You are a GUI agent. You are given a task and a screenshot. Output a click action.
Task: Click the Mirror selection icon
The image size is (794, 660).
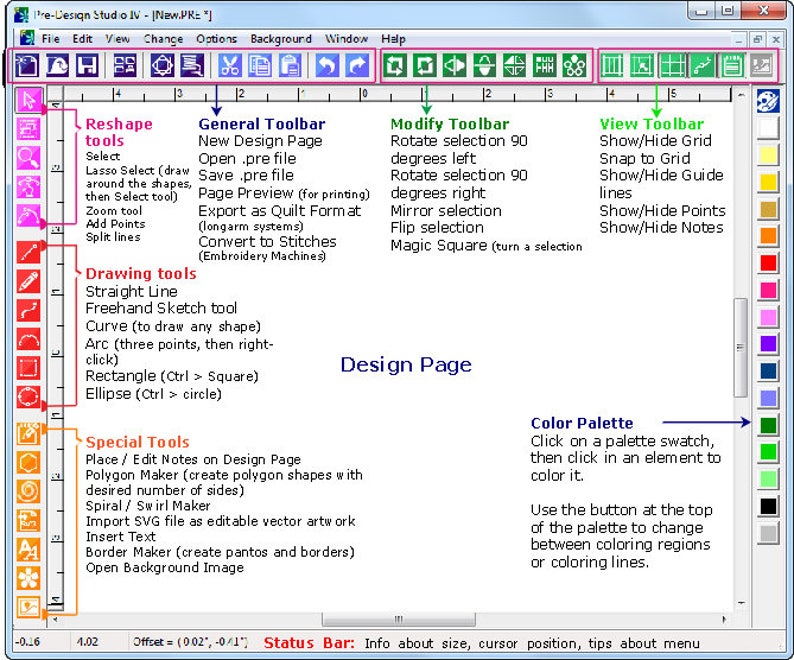(454, 65)
